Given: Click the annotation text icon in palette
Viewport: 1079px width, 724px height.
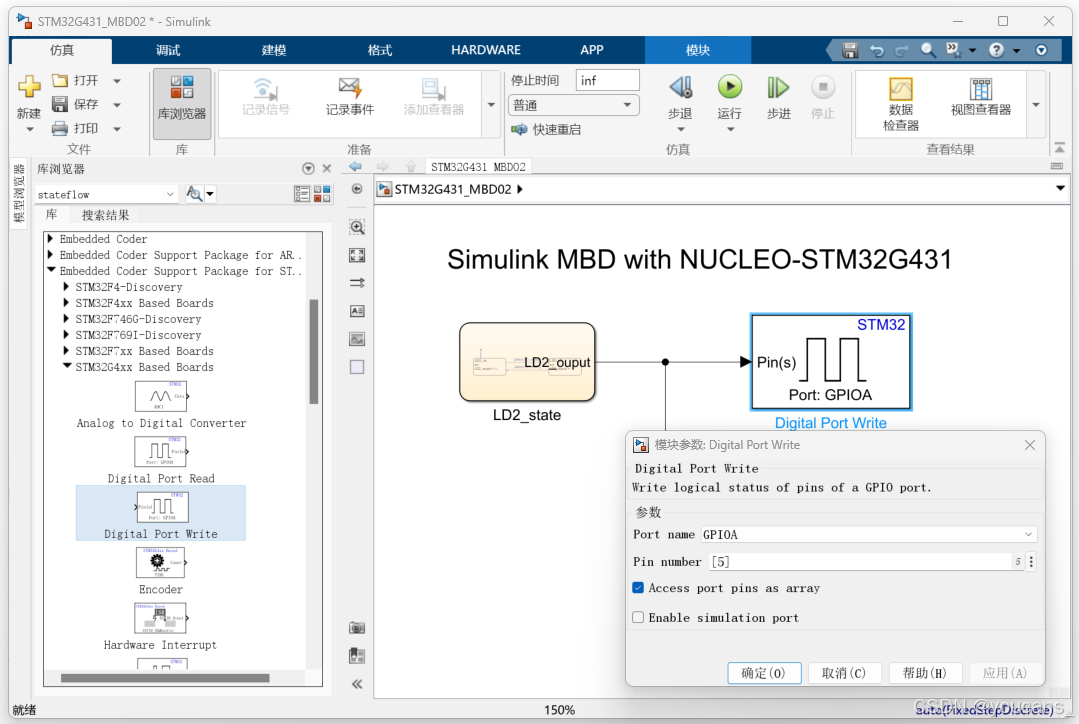Looking at the screenshot, I should (357, 311).
